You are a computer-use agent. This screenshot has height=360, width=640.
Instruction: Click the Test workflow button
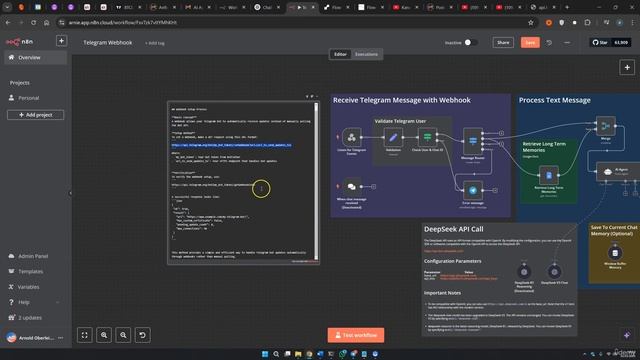(x=356, y=335)
